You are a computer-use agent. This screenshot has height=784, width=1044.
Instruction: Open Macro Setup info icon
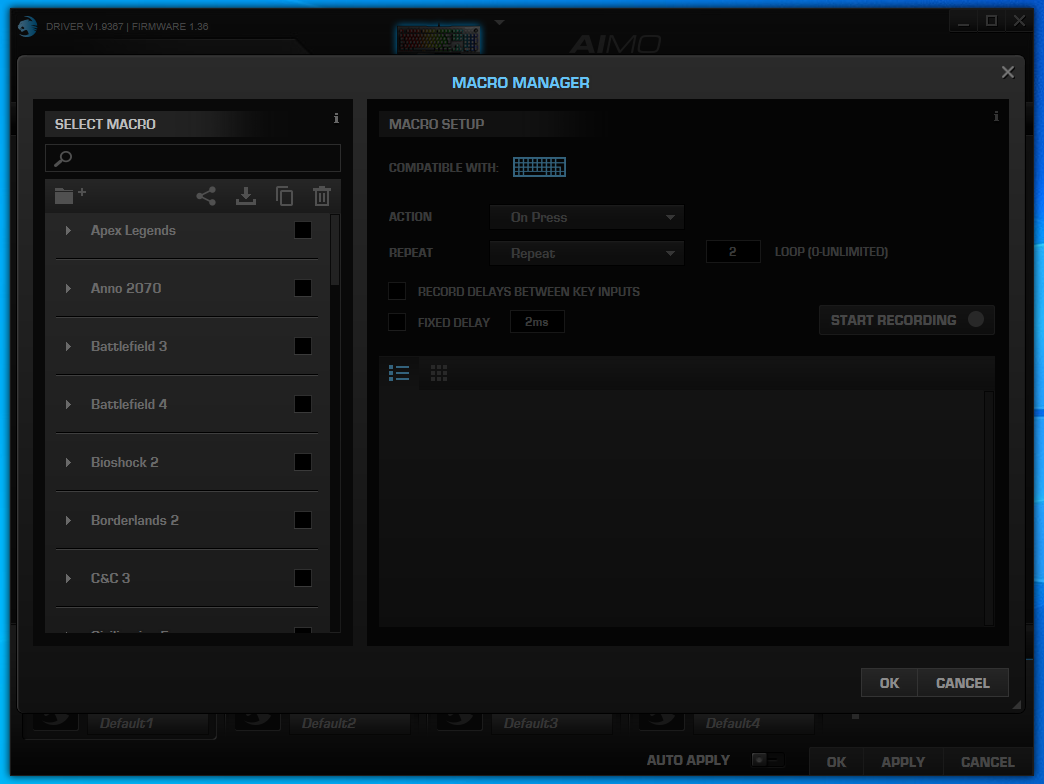coord(996,116)
